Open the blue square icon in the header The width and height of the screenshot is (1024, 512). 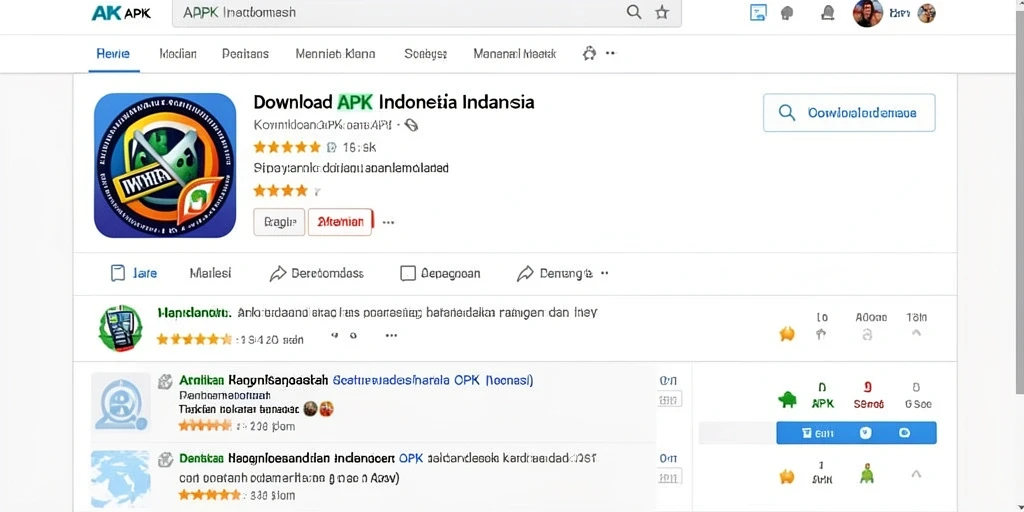758,13
